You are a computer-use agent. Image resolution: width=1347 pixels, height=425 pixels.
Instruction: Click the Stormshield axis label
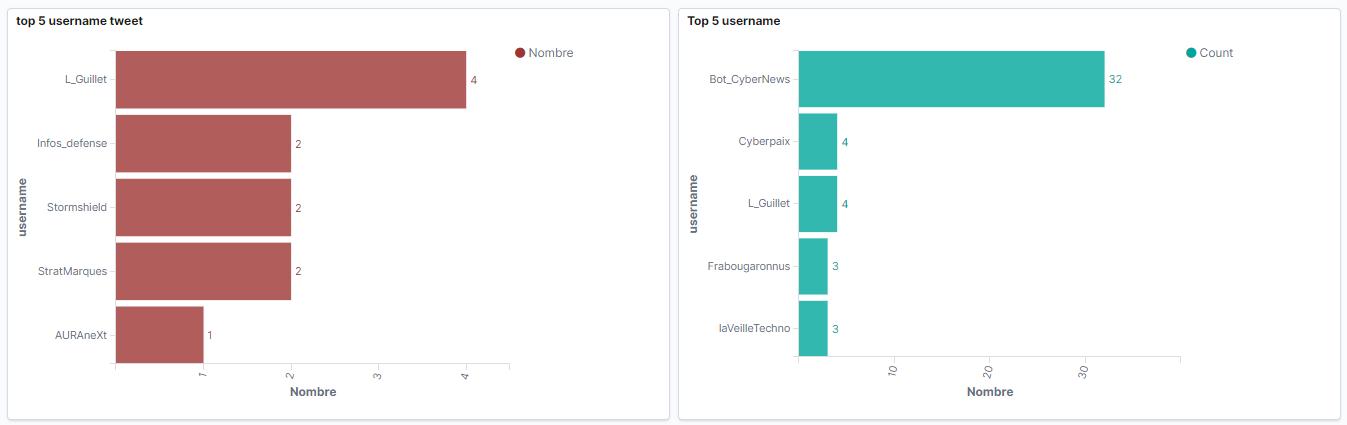coord(77,207)
